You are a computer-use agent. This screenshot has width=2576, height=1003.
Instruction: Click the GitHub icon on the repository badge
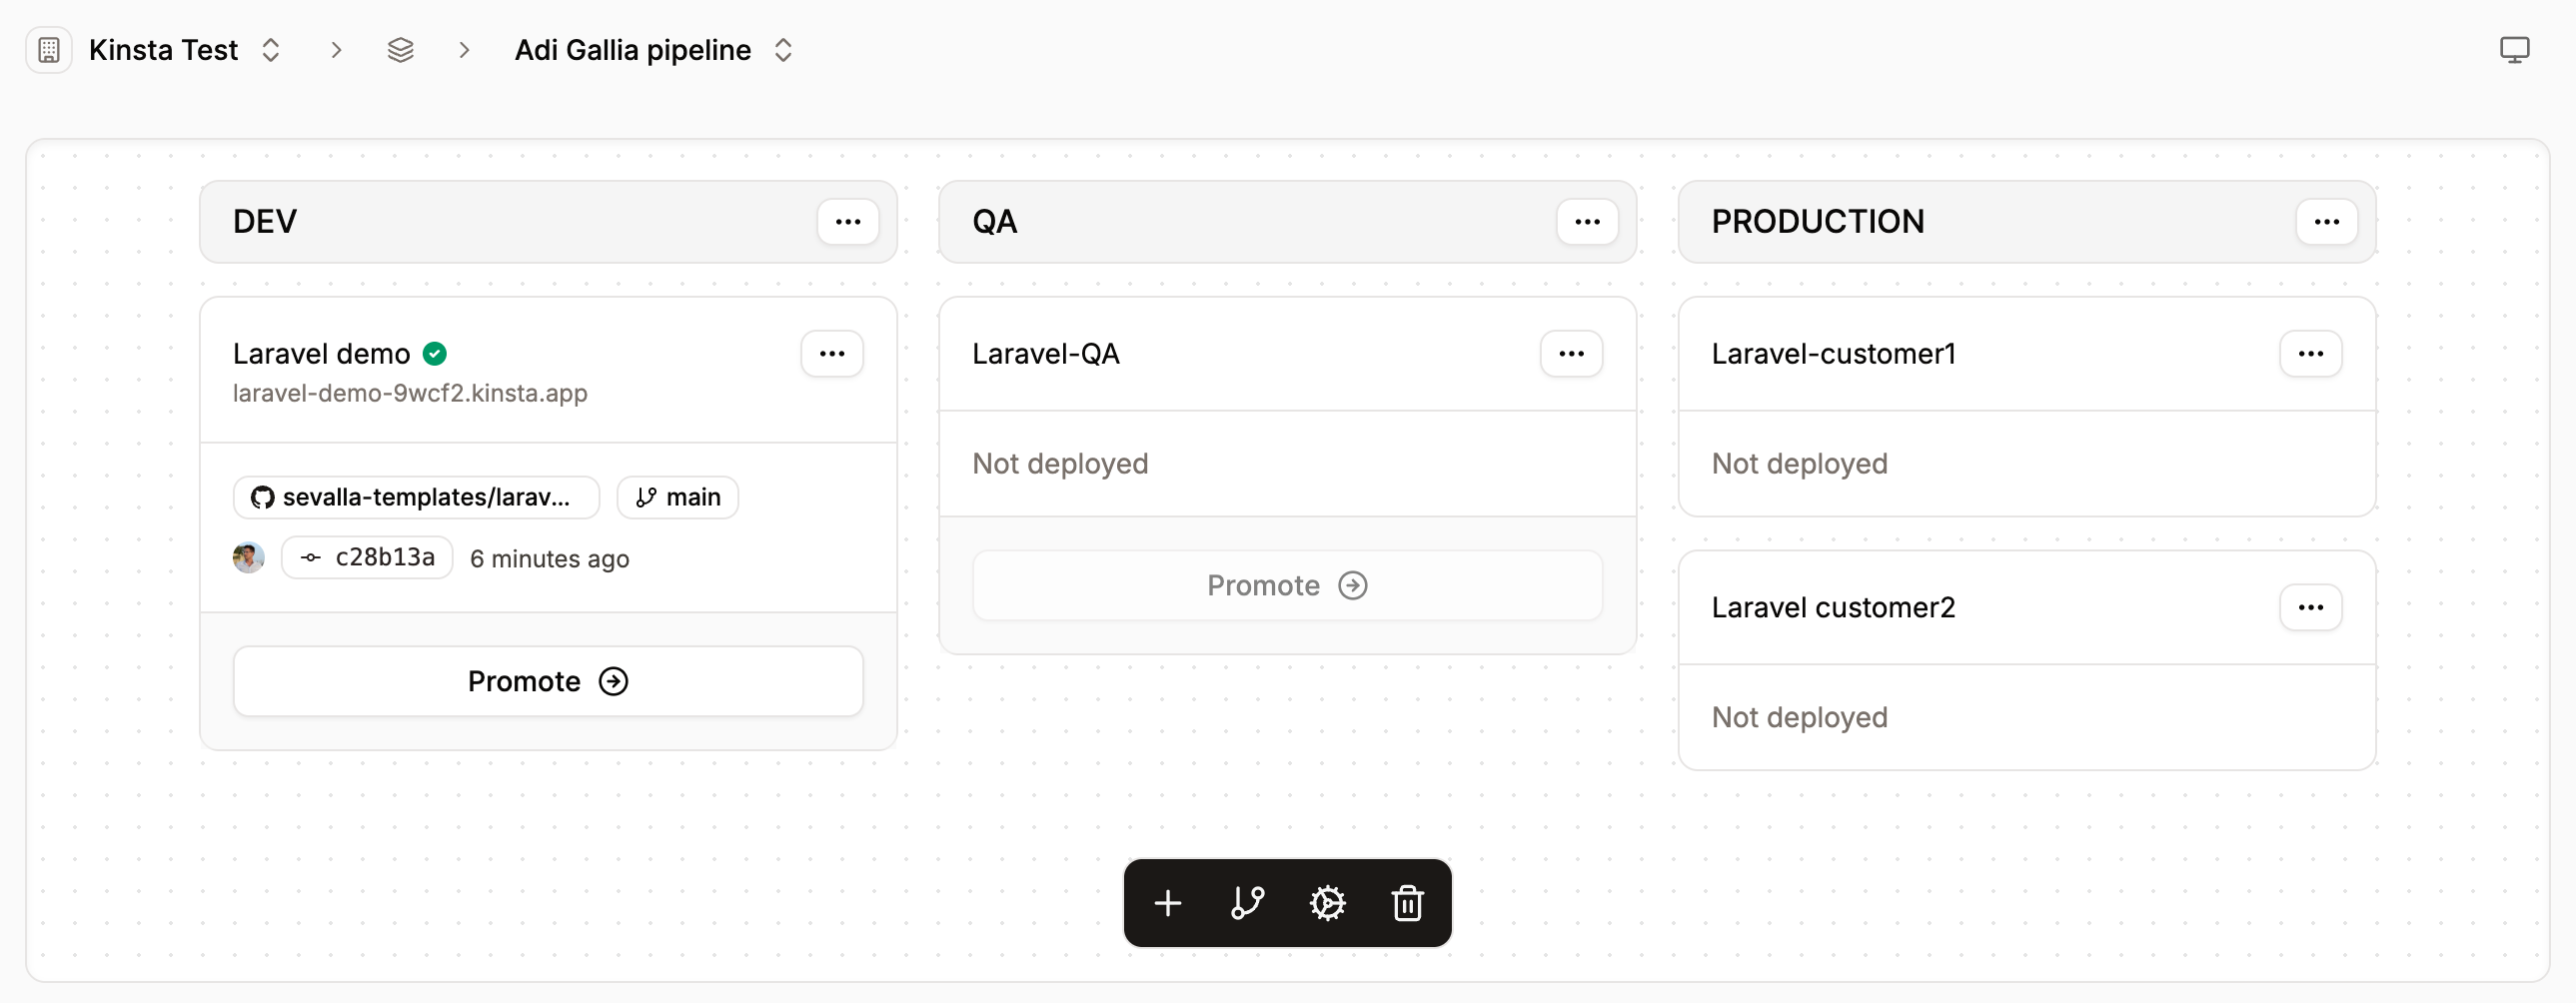click(x=261, y=497)
